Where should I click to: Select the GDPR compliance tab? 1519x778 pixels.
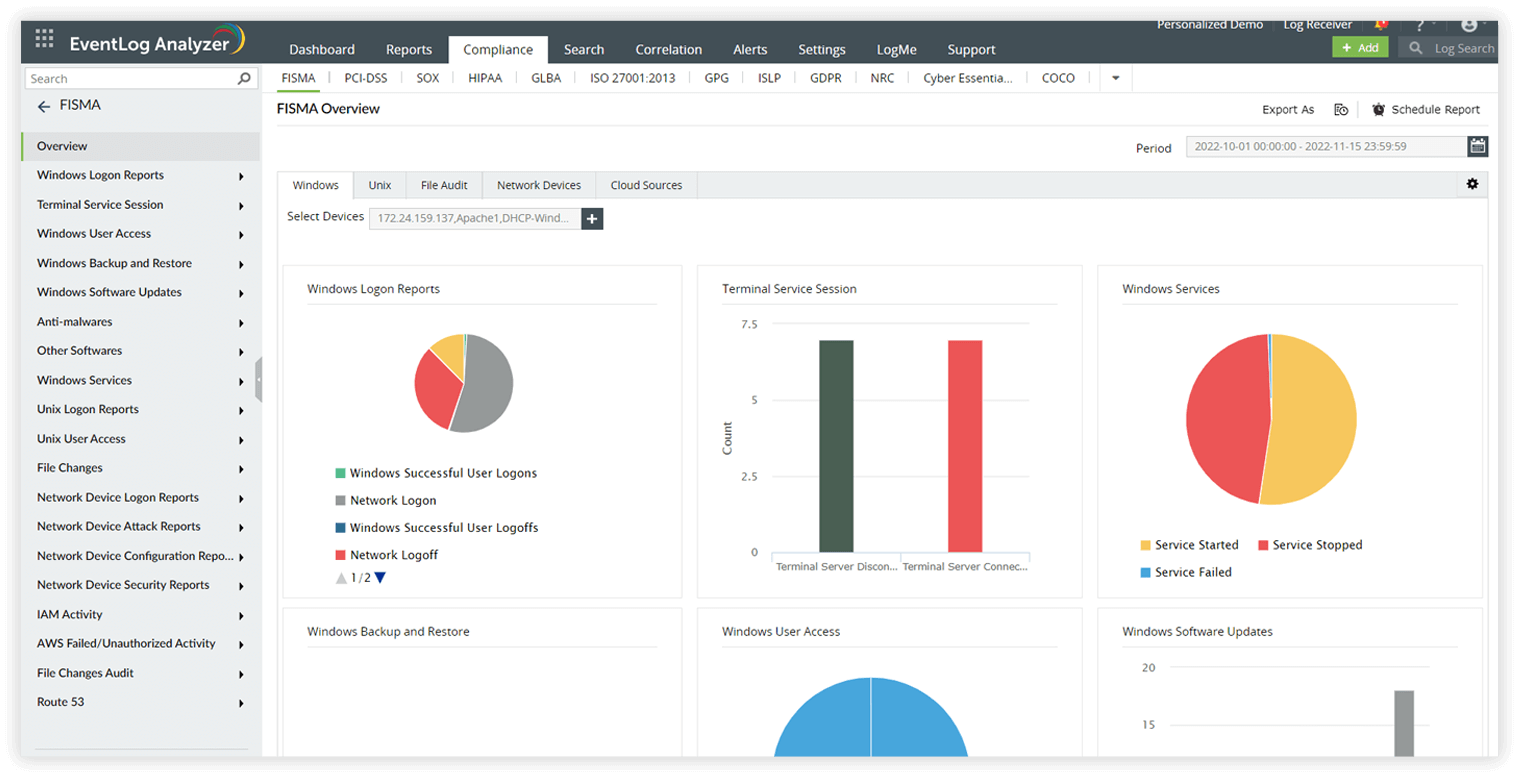click(x=826, y=78)
